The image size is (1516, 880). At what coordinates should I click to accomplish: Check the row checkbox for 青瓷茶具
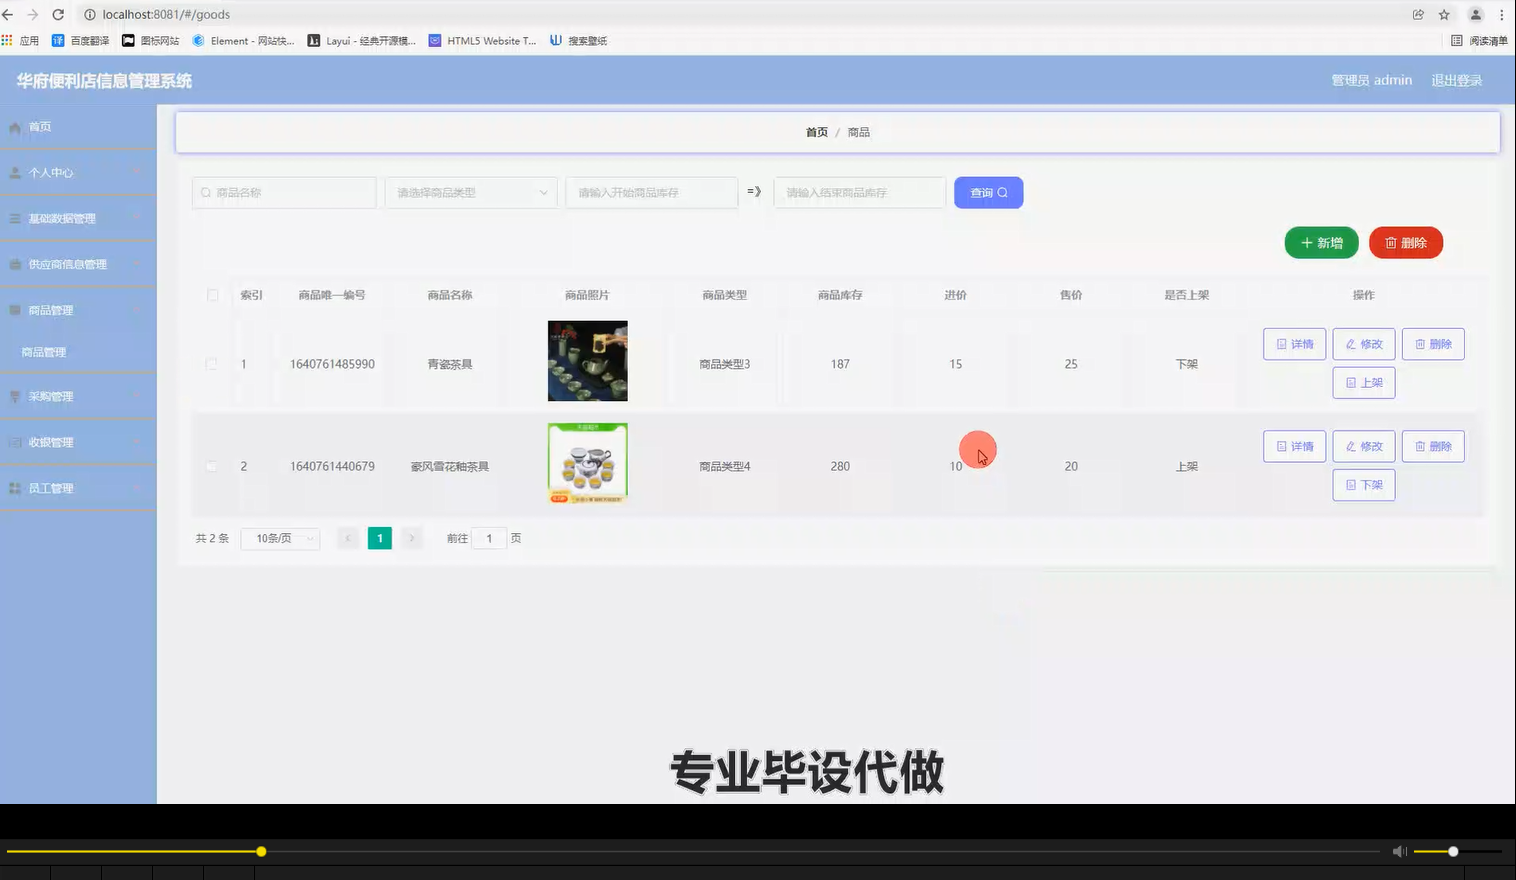click(212, 363)
